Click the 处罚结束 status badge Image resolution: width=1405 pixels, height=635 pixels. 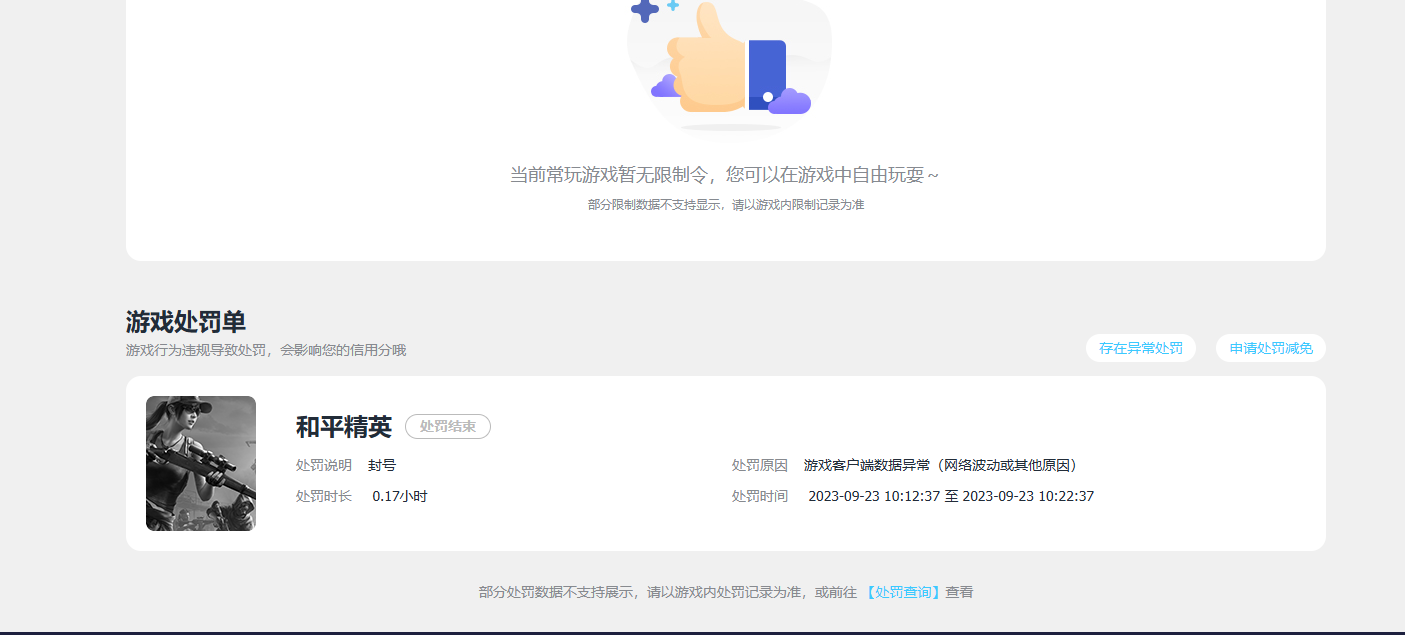(x=448, y=426)
